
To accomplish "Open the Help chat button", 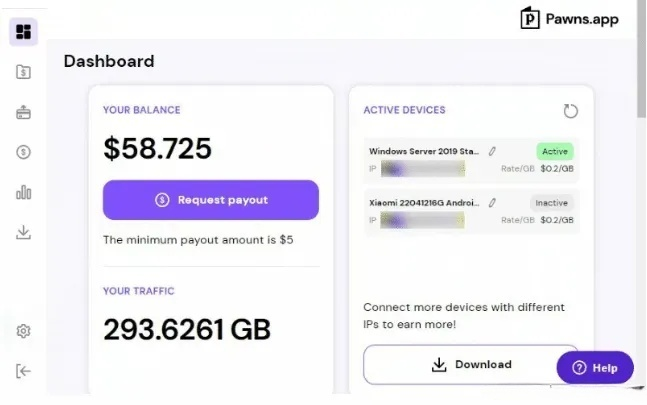I will tap(595, 368).
